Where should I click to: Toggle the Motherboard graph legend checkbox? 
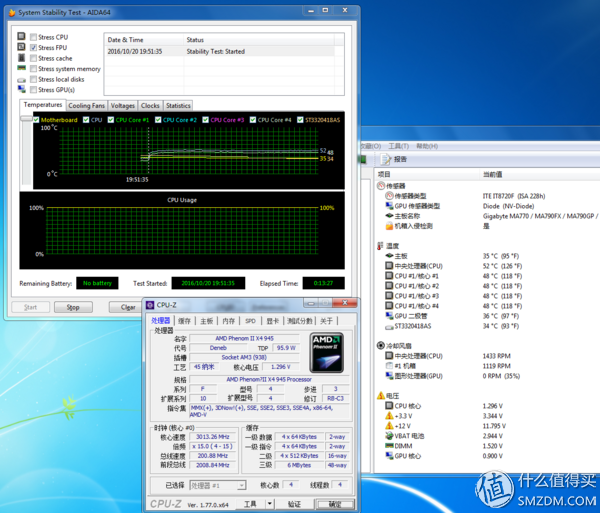36,120
